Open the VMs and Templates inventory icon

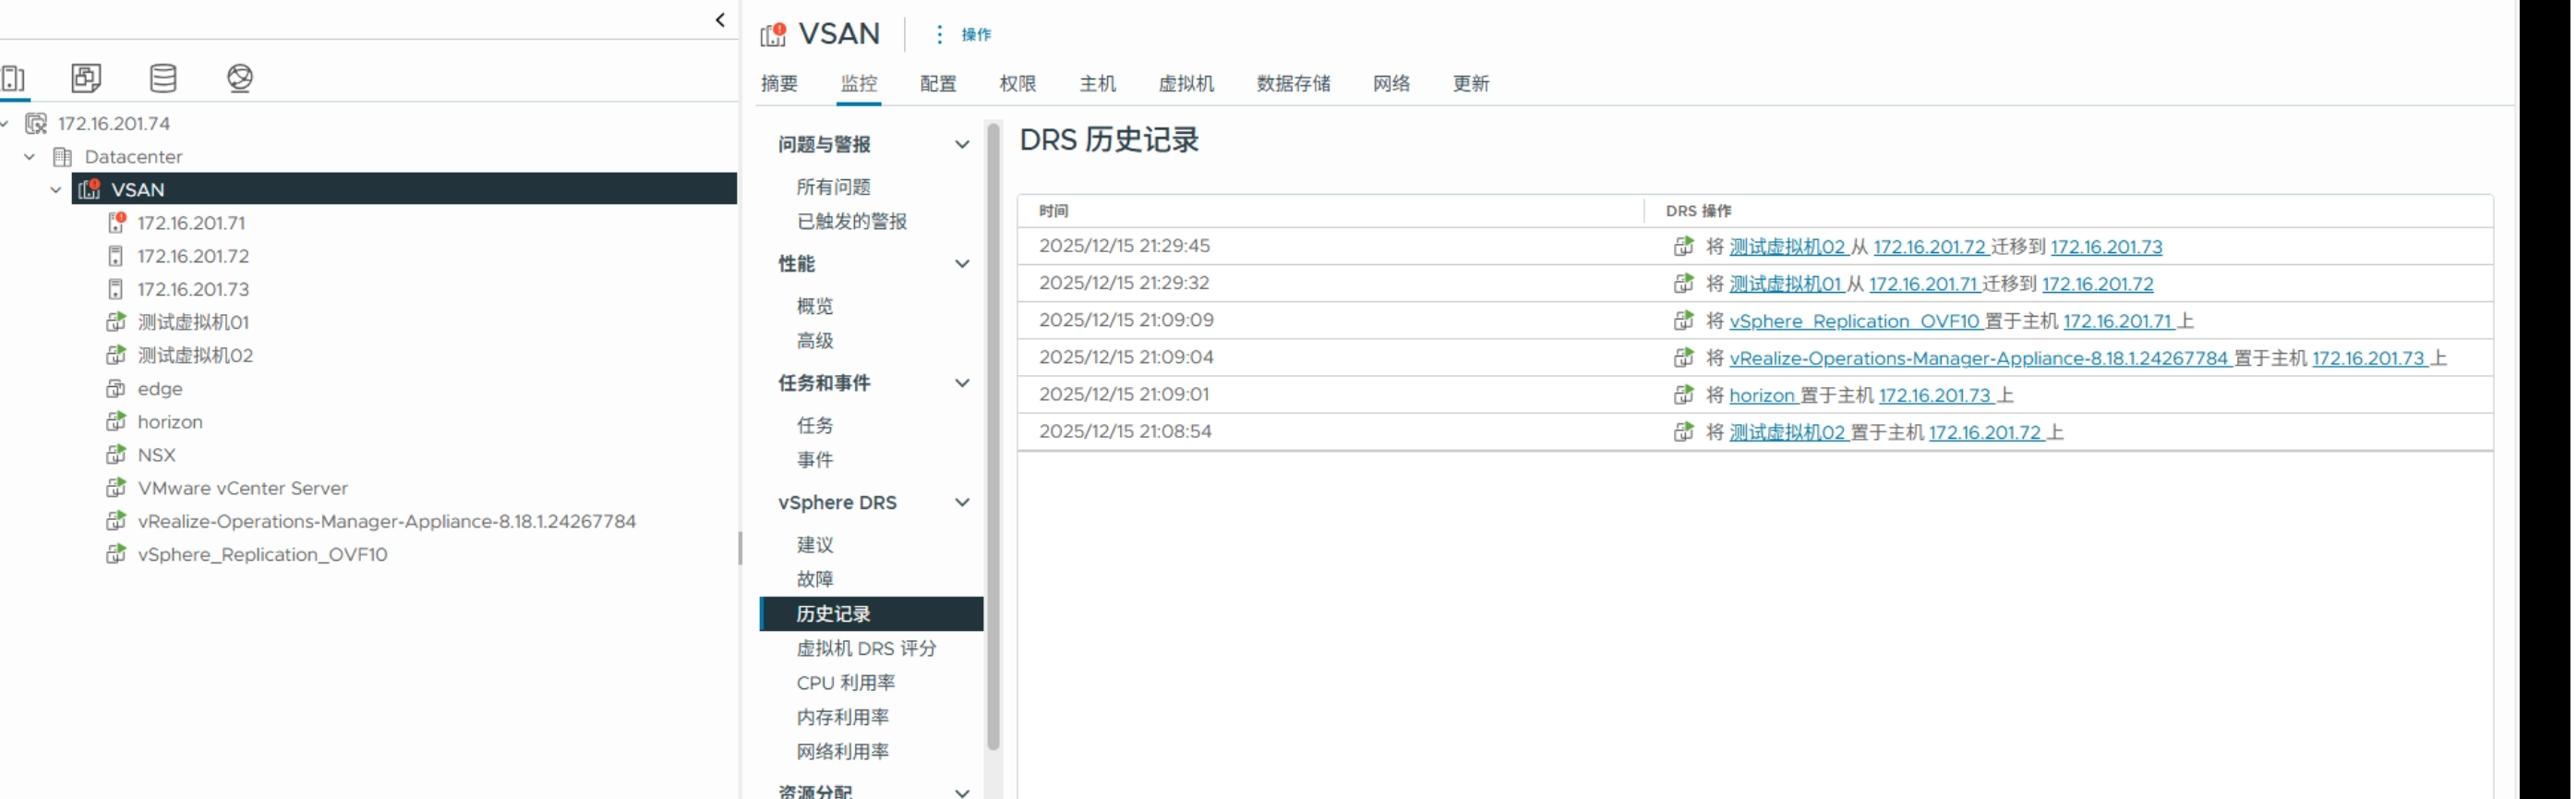click(86, 77)
